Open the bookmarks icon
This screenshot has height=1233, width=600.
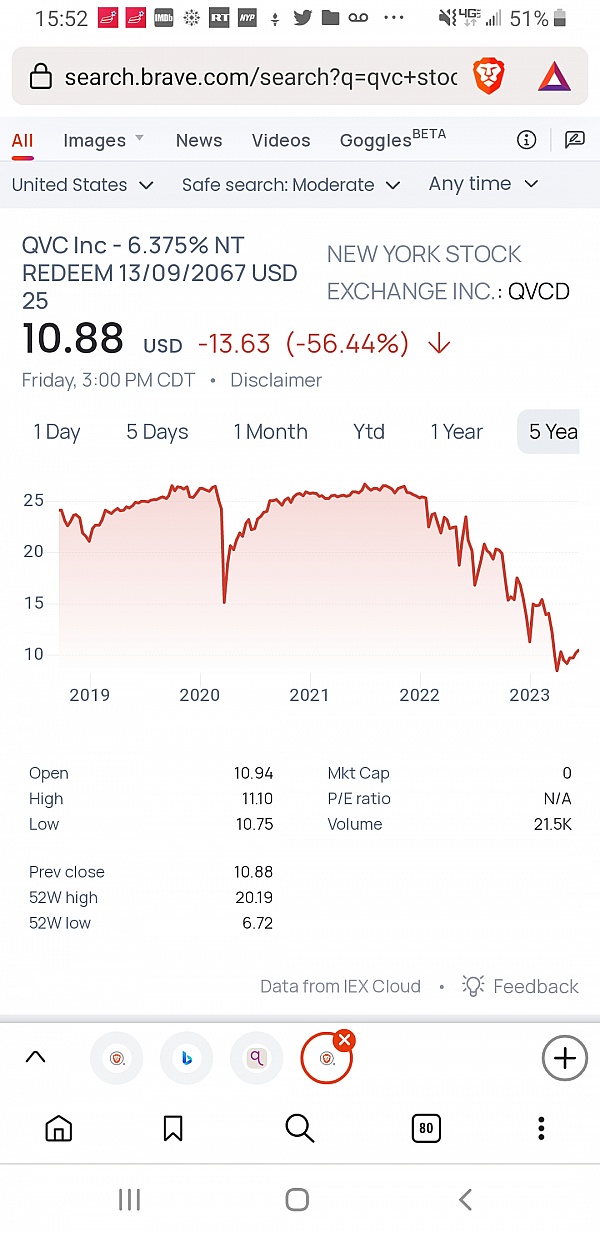point(173,1129)
